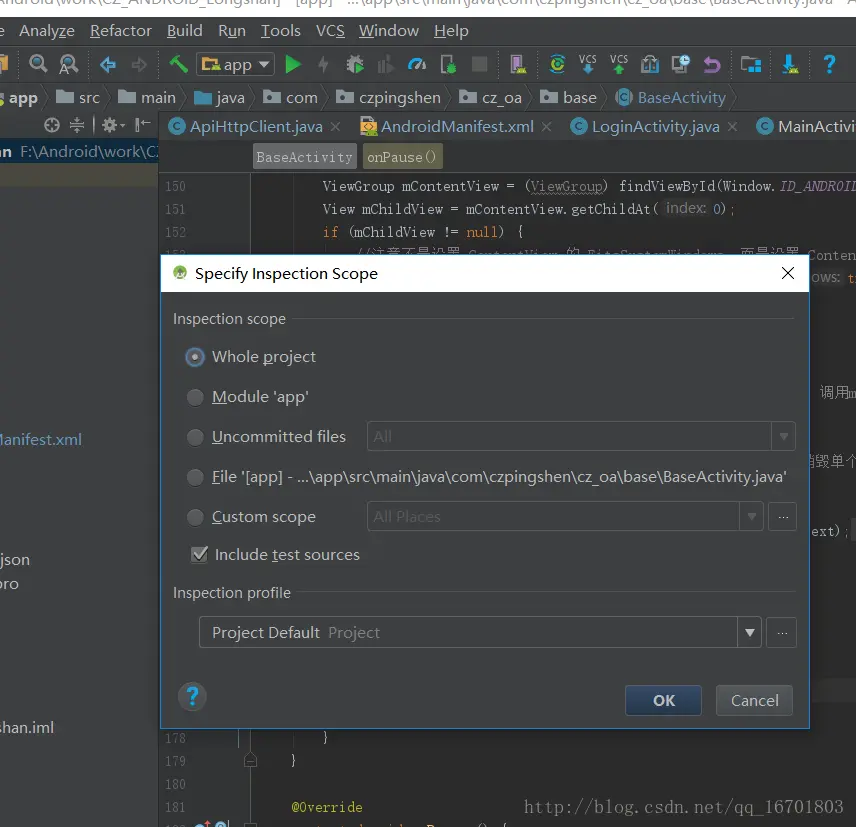
Task: Click Attach debugger to Android process icon
Action: [448, 64]
